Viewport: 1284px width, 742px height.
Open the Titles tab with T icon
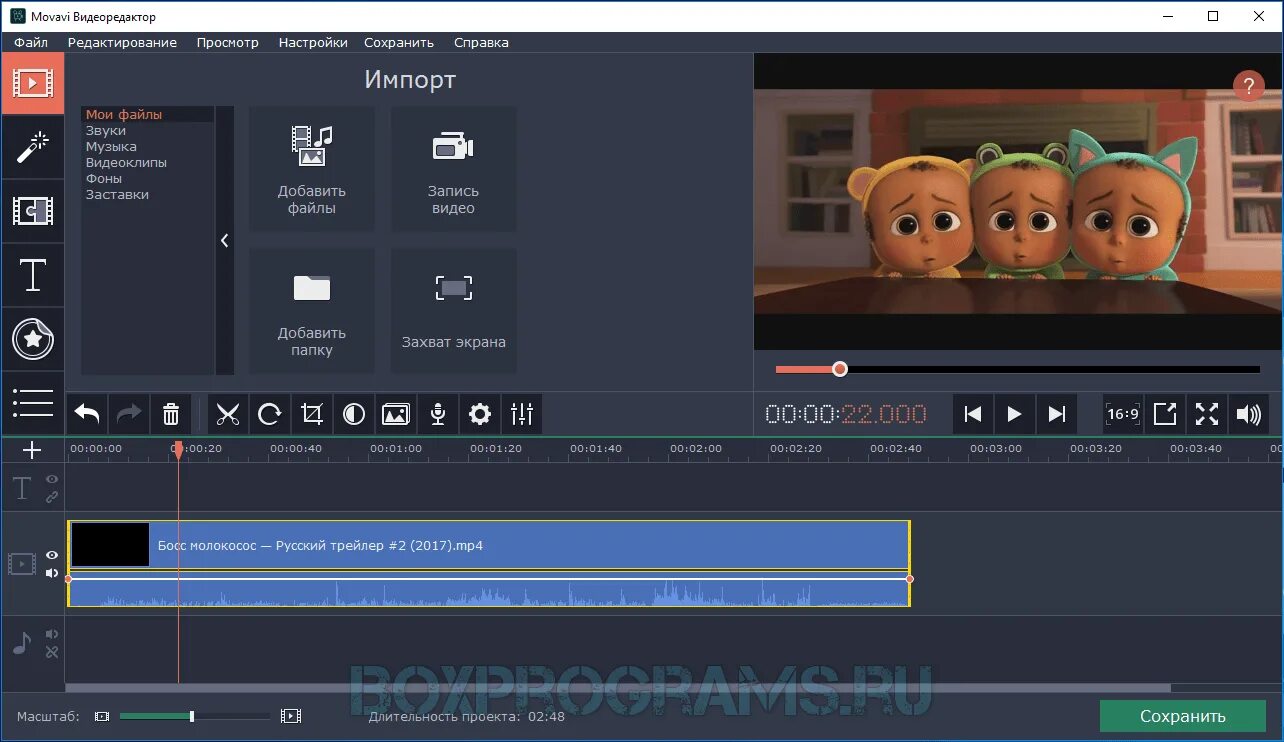click(32, 275)
